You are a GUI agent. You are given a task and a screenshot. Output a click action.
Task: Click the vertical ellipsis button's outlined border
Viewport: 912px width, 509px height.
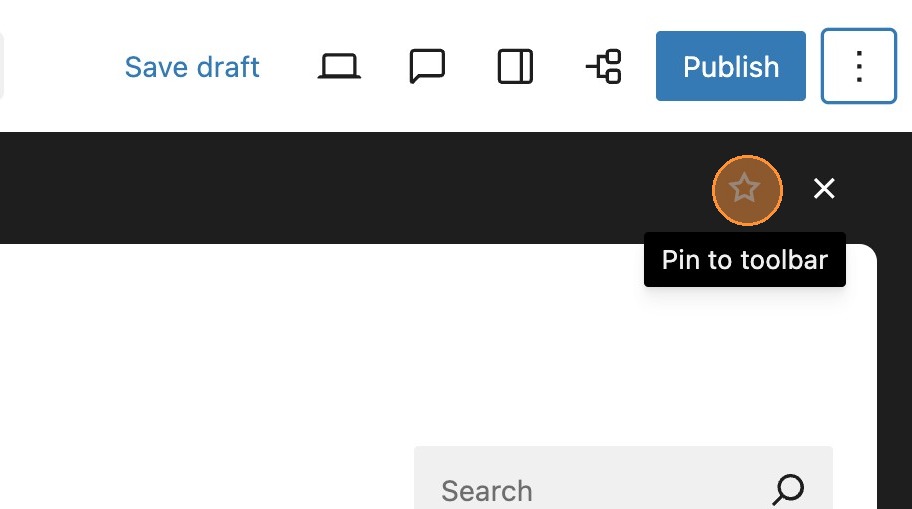(x=824, y=67)
